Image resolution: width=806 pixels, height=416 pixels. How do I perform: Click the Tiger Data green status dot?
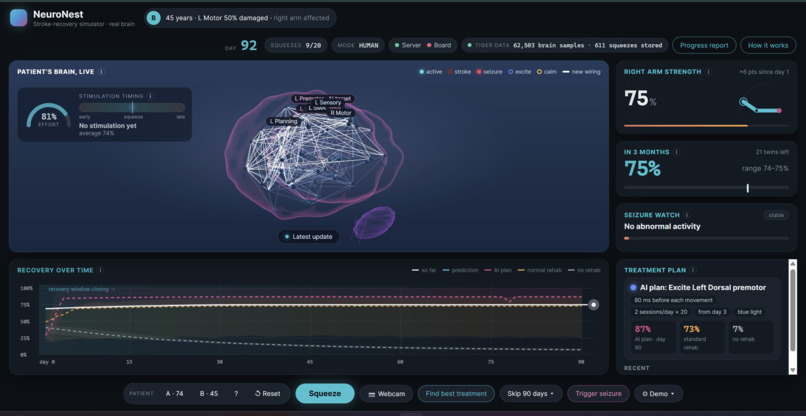[x=469, y=45]
